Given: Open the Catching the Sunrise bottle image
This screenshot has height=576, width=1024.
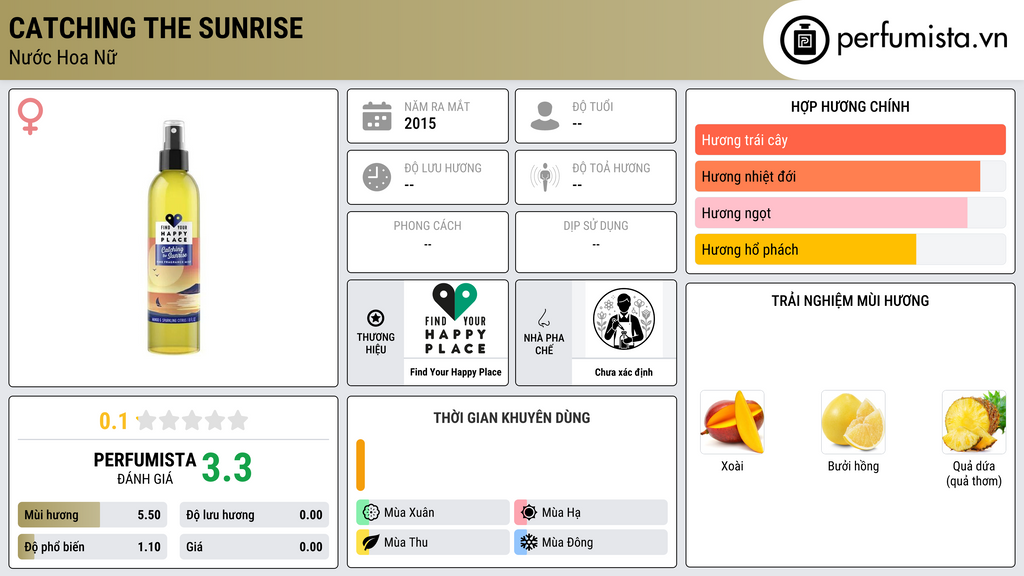Looking at the screenshot, I should [174, 237].
